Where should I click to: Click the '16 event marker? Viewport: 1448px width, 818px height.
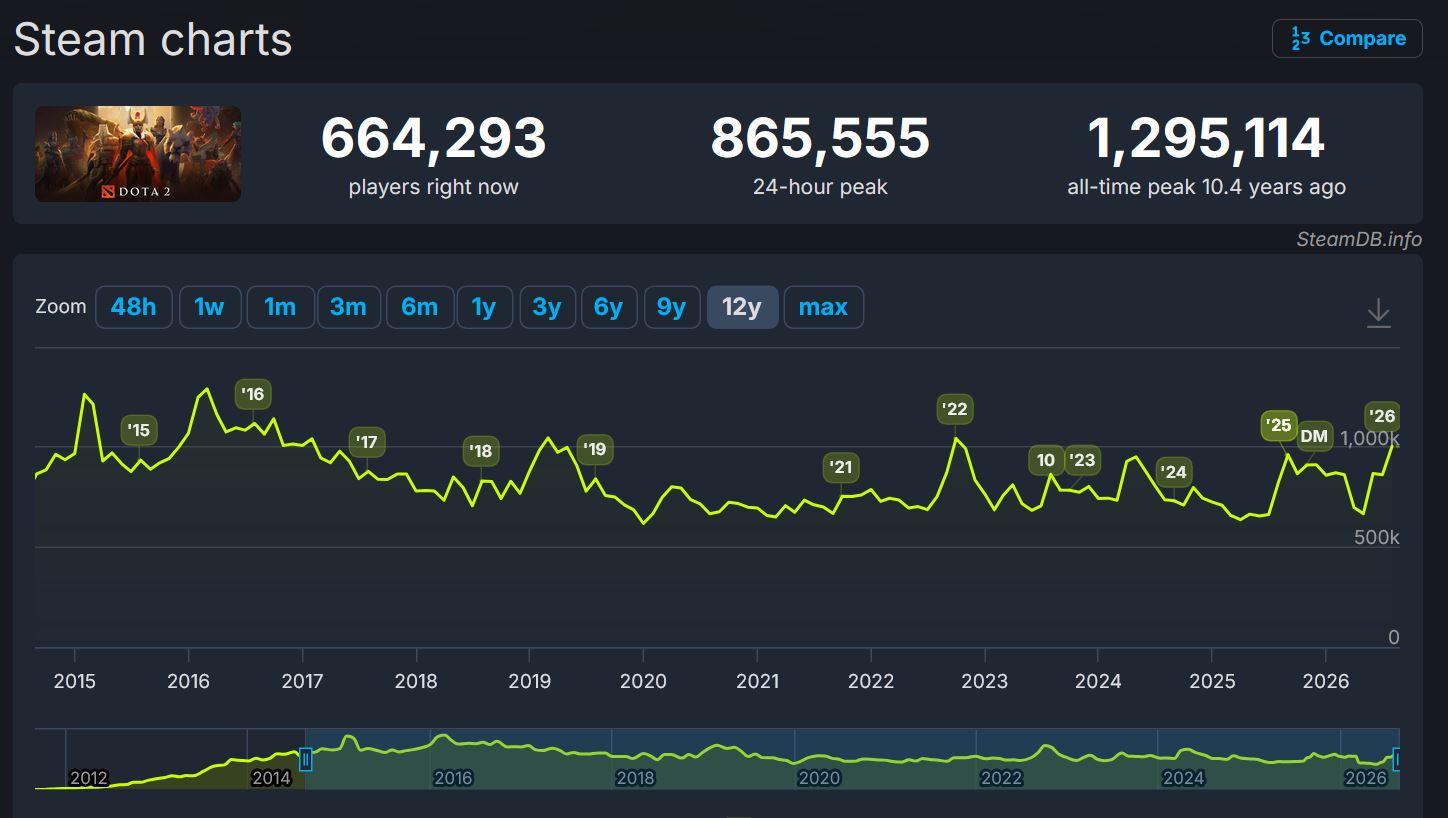pyautogui.click(x=253, y=394)
